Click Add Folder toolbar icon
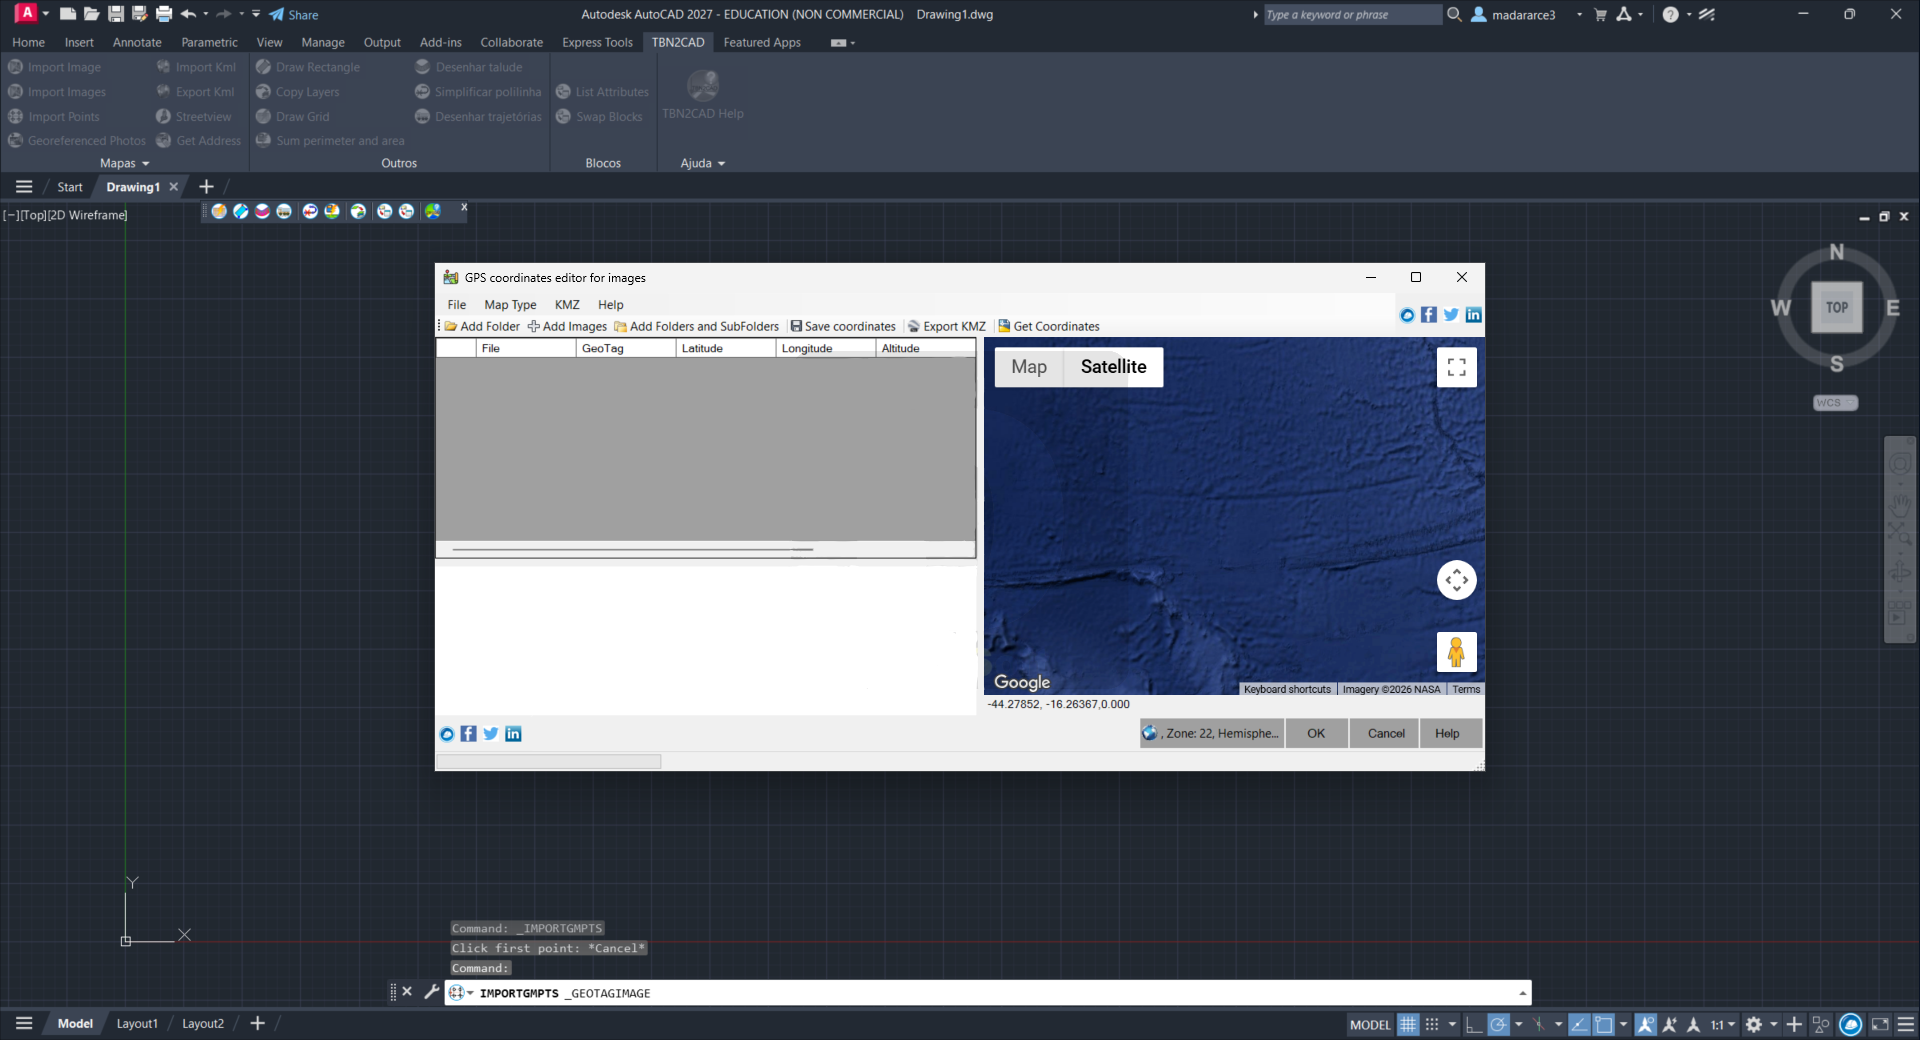 point(482,326)
